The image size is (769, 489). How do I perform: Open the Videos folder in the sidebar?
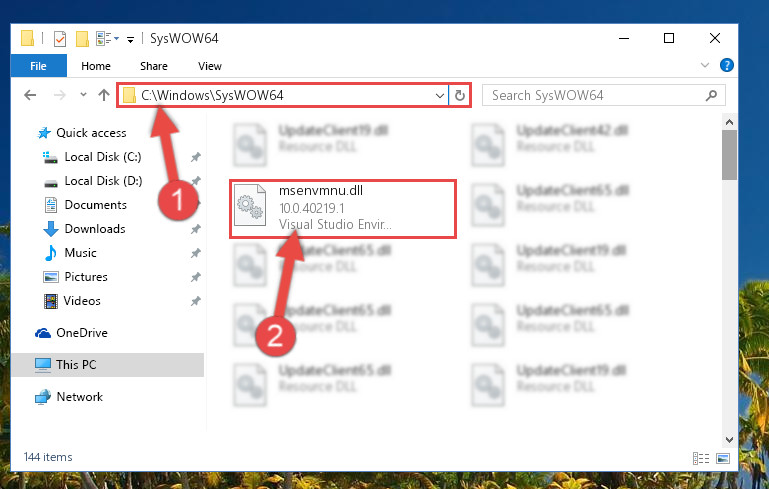click(82, 301)
